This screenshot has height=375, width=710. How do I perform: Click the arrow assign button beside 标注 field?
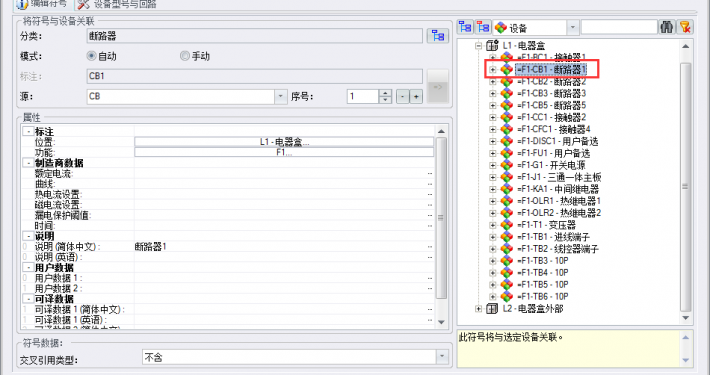pyautogui.click(x=438, y=87)
